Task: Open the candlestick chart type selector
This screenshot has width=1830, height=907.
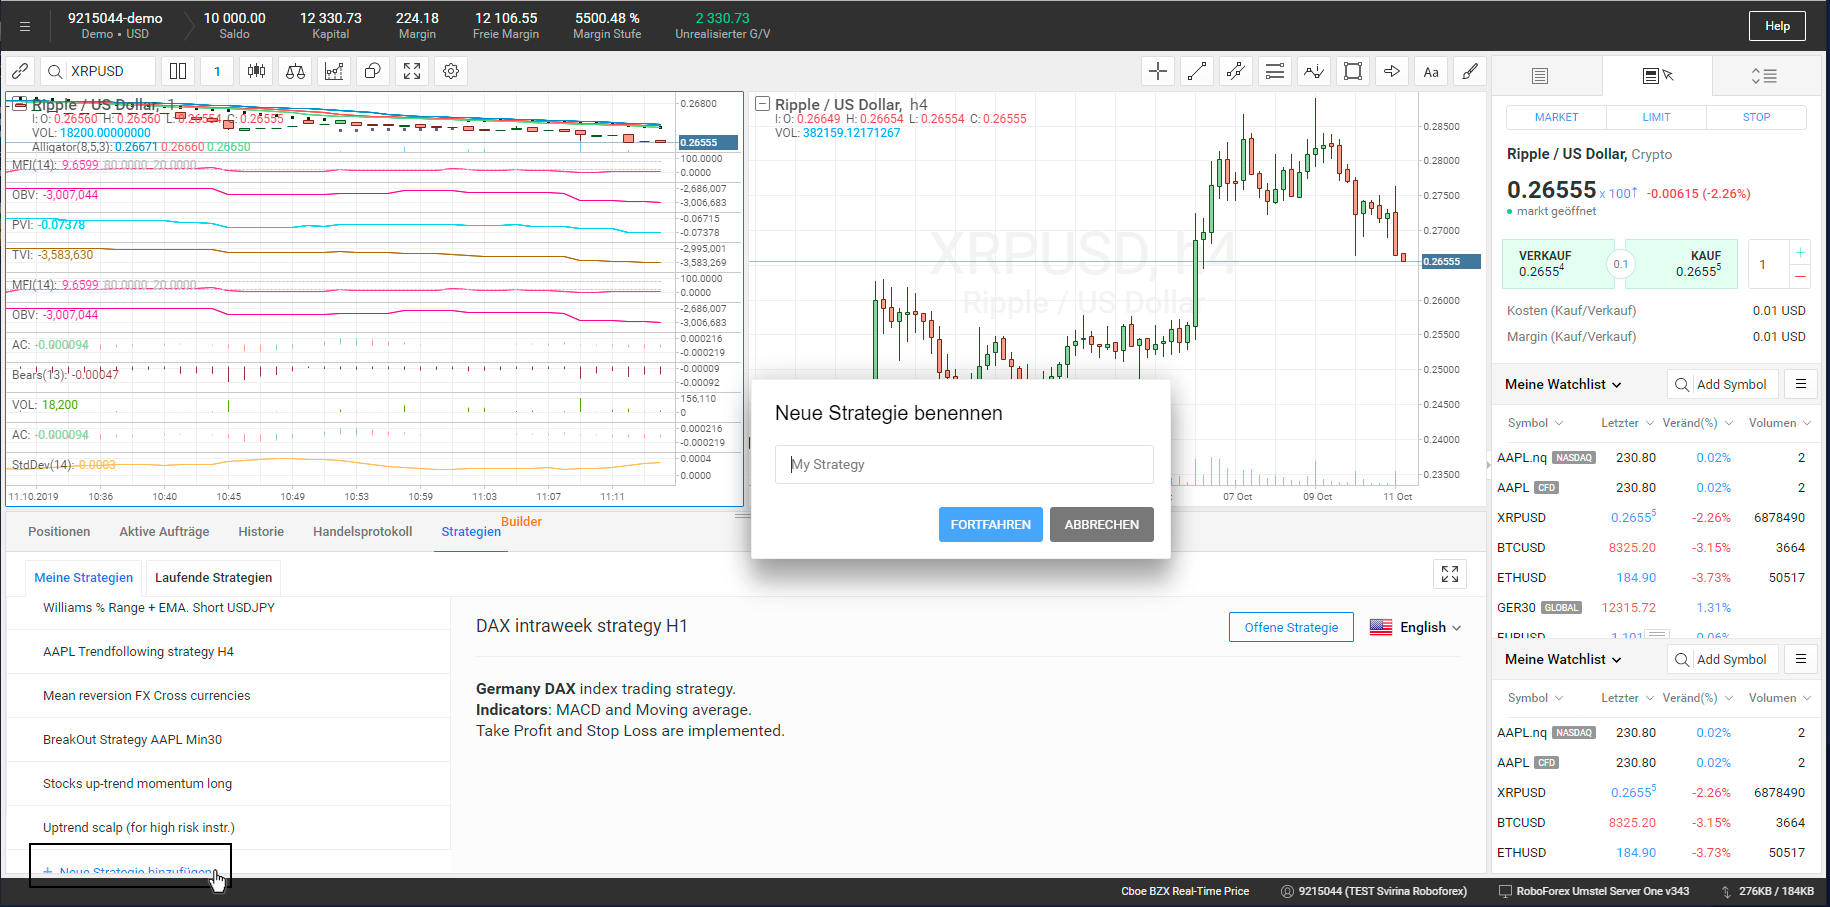Action: pos(257,71)
